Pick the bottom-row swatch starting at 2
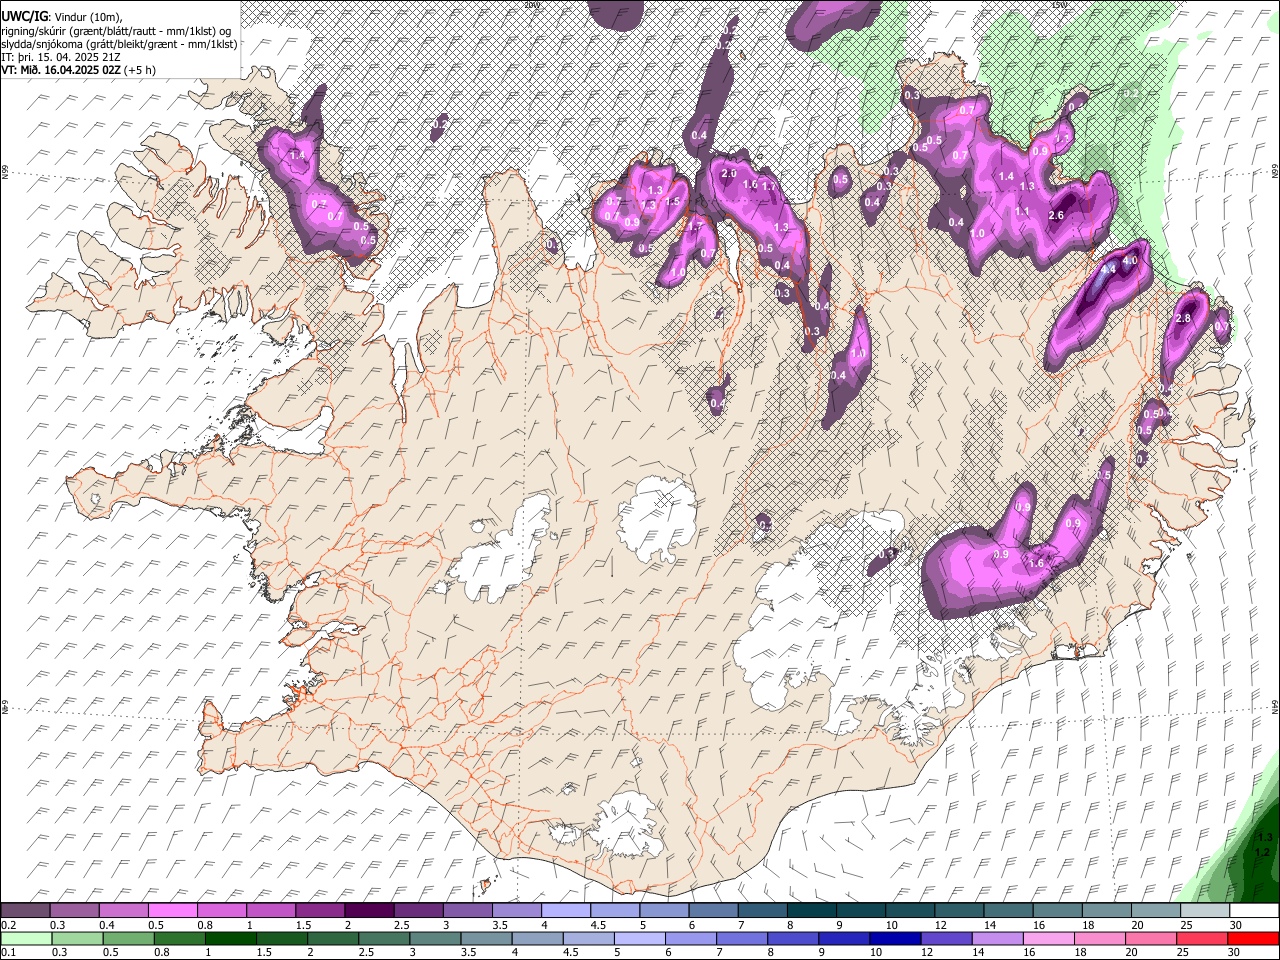The width and height of the screenshot is (1280, 960). [x=332, y=938]
